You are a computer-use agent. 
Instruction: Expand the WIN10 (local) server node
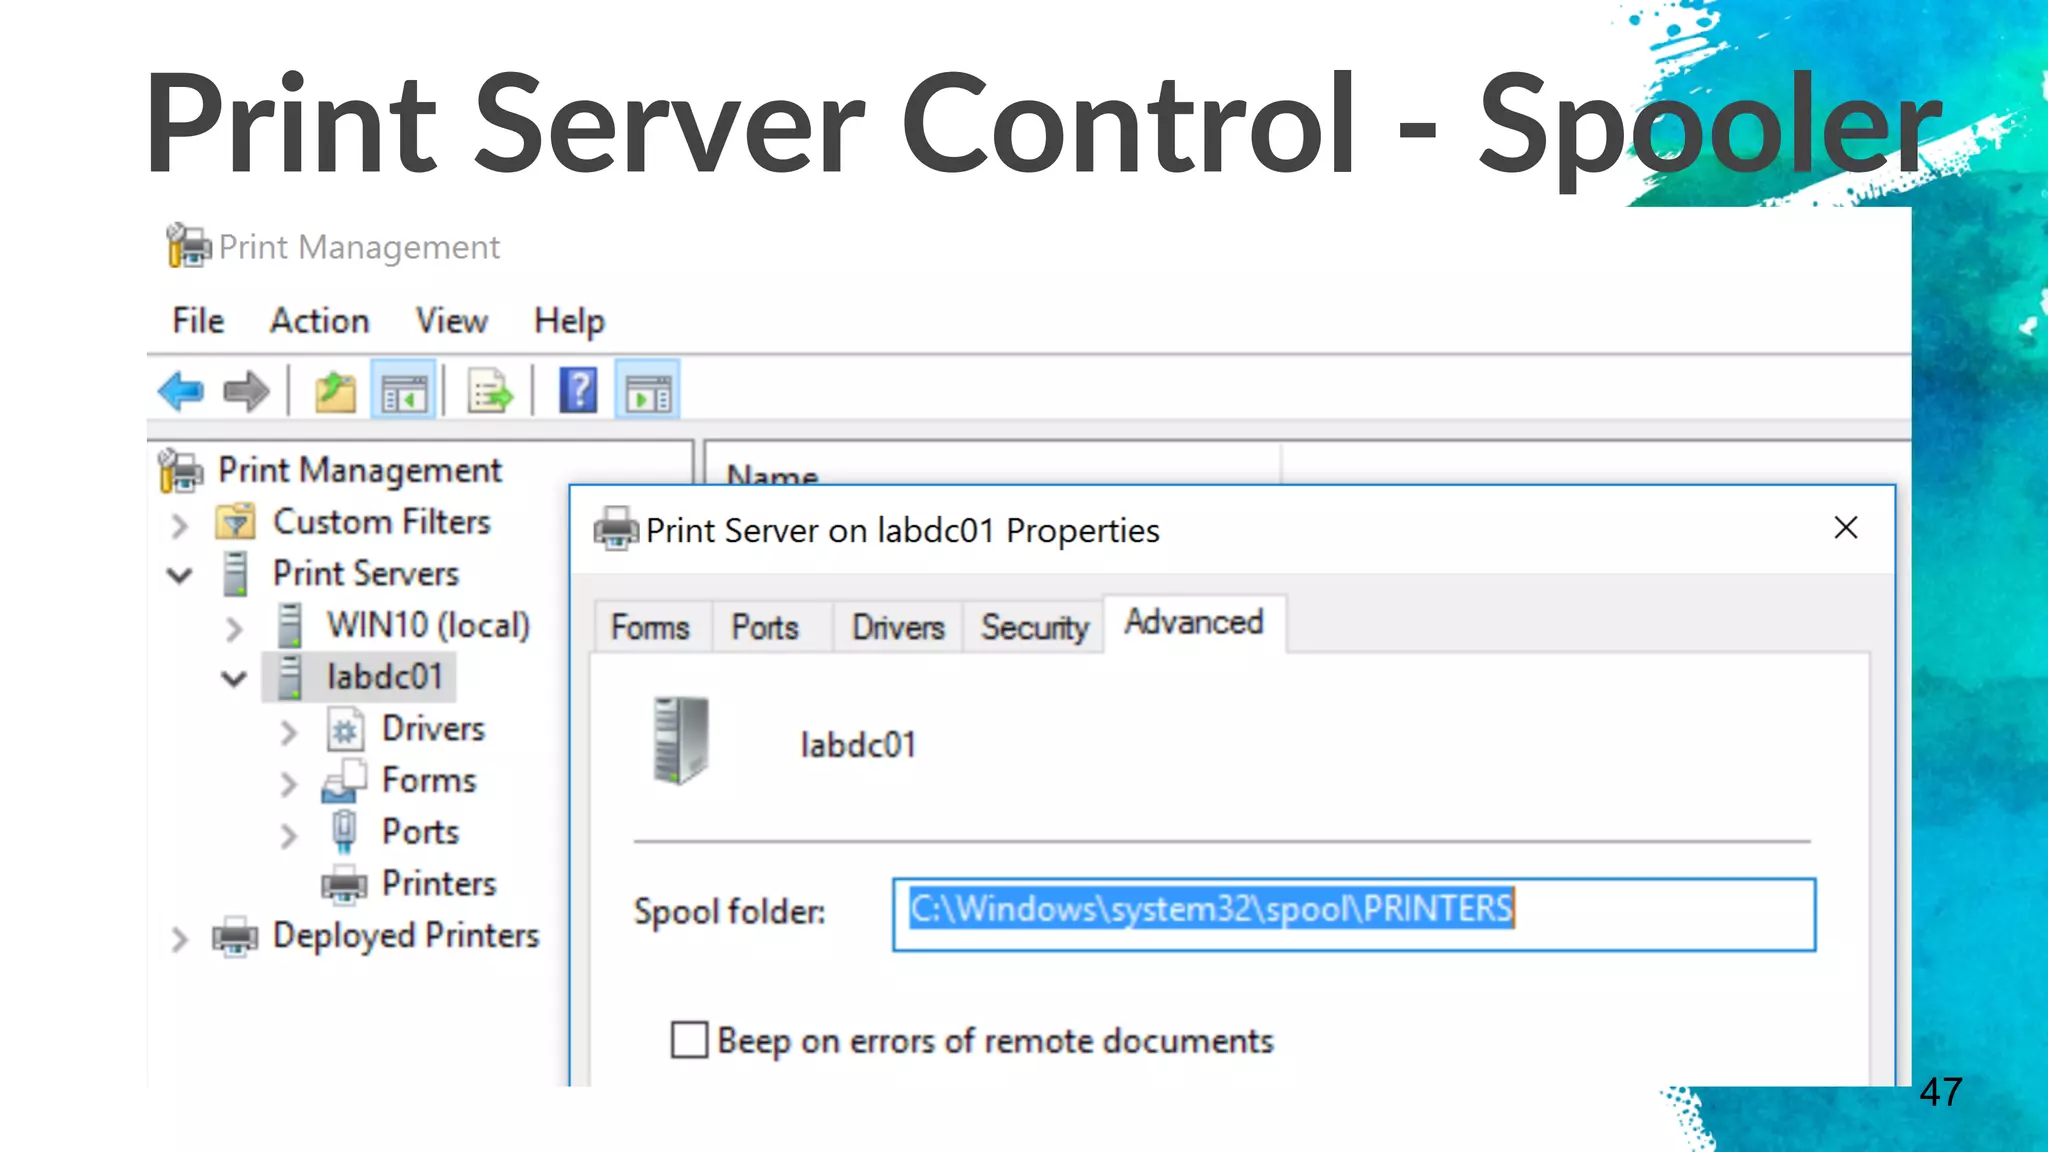[234, 629]
